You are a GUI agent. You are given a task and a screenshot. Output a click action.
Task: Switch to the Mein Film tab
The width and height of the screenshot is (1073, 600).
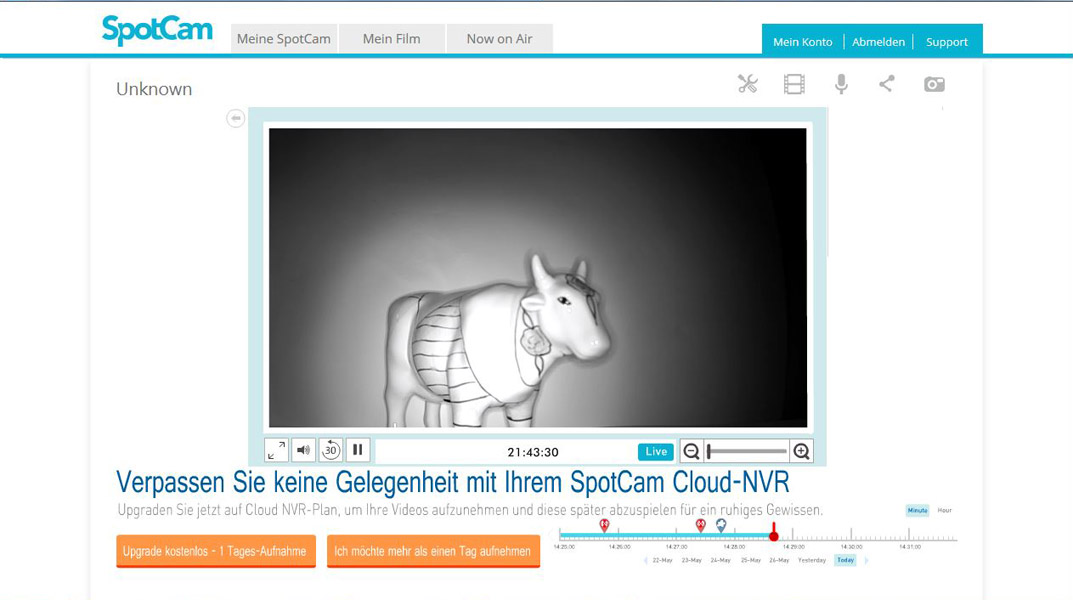[391, 39]
